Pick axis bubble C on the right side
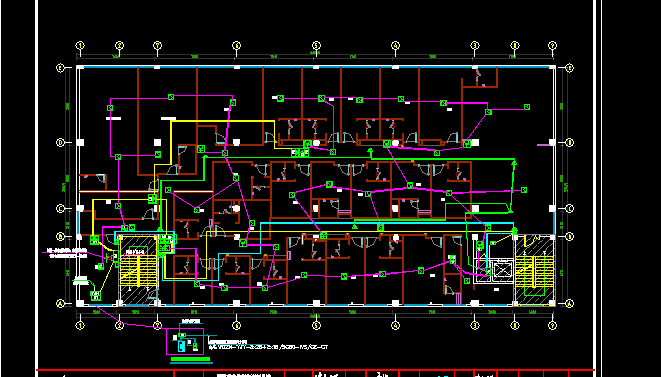 click(x=570, y=208)
